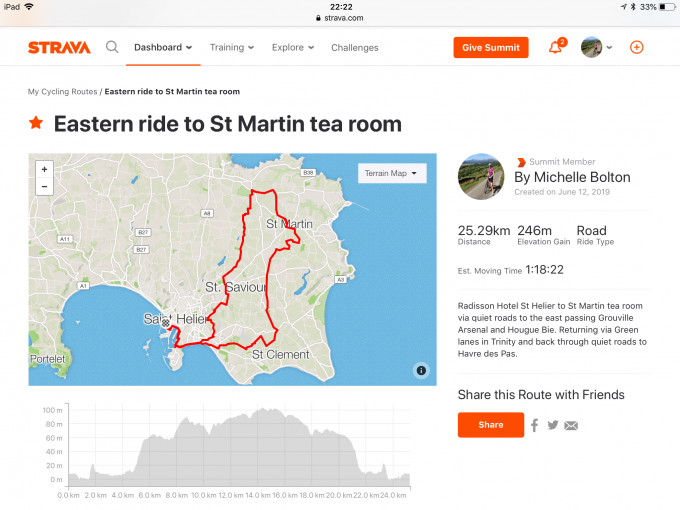Image resolution: width=680 pixels, height=510 pixels.
Task: Zoom out on the map
Action: point(44,187)
